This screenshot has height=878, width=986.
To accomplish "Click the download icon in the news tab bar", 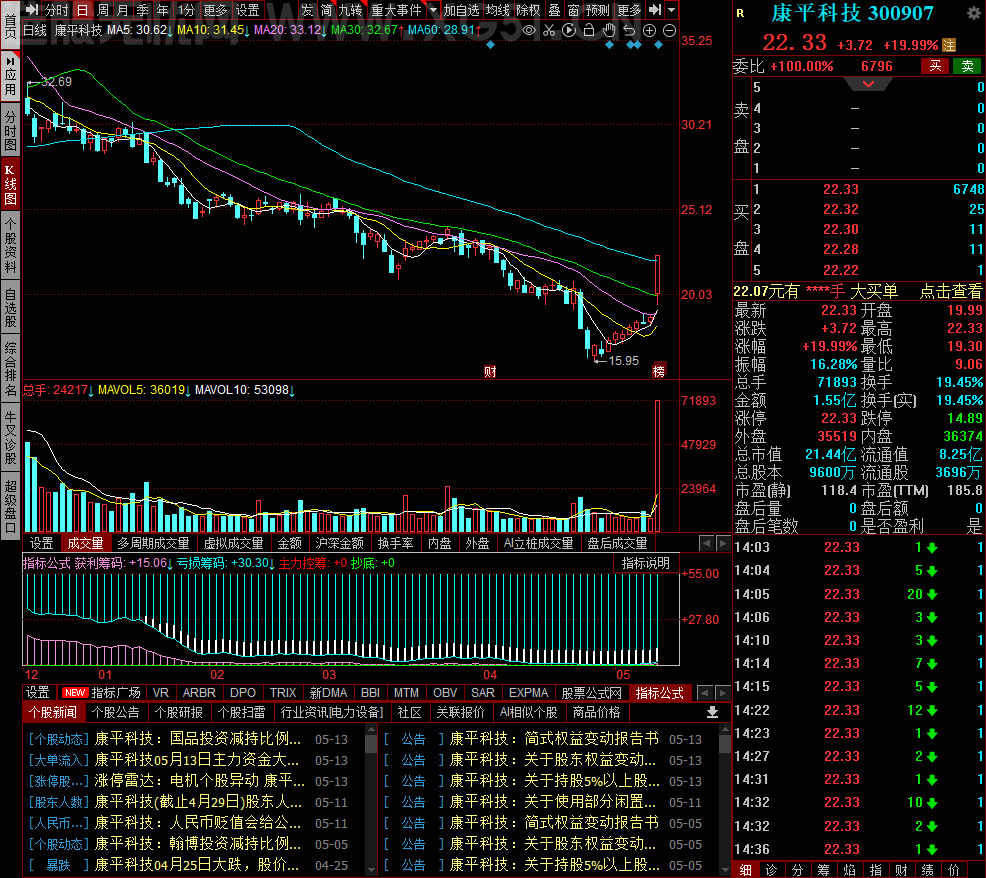I will pyautogui.click(x=712, y=712).
